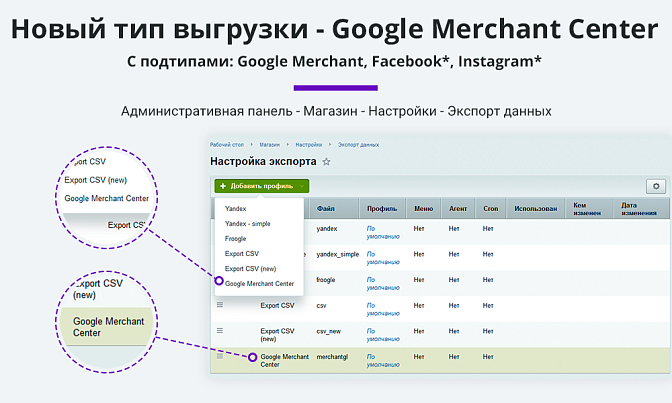This screenshot has width=672, height=403.
Task: Open По умолчанию profile link in merchantgl row
Action: point(383,361)
